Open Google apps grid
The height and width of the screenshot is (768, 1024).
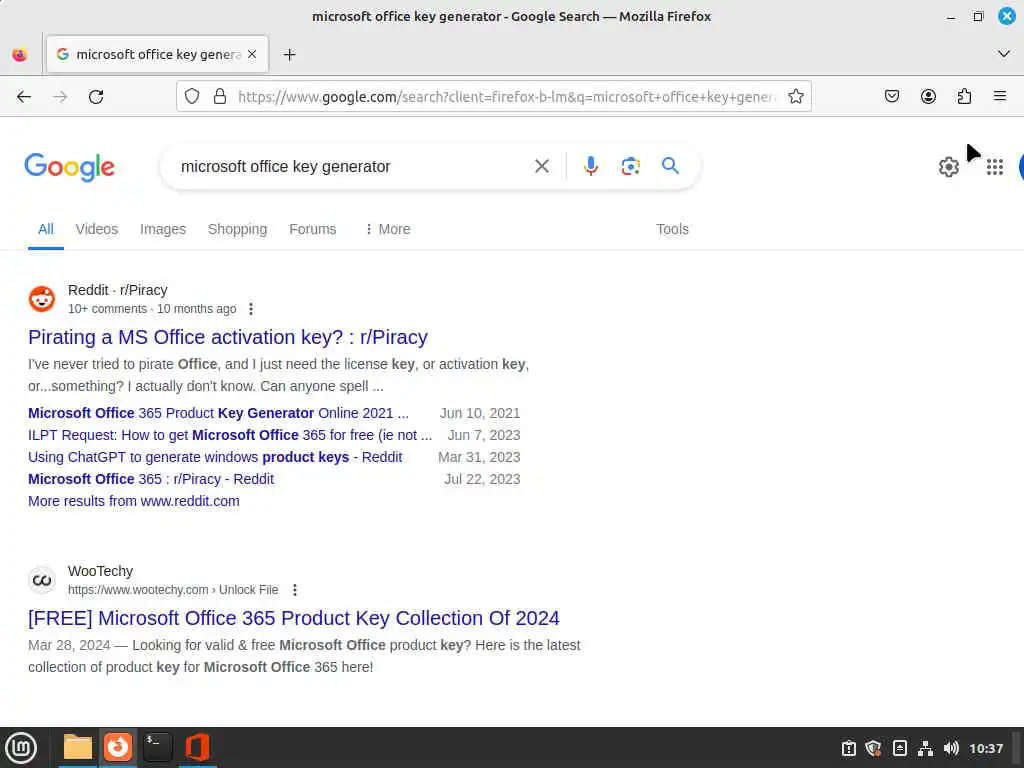(995, 167)
